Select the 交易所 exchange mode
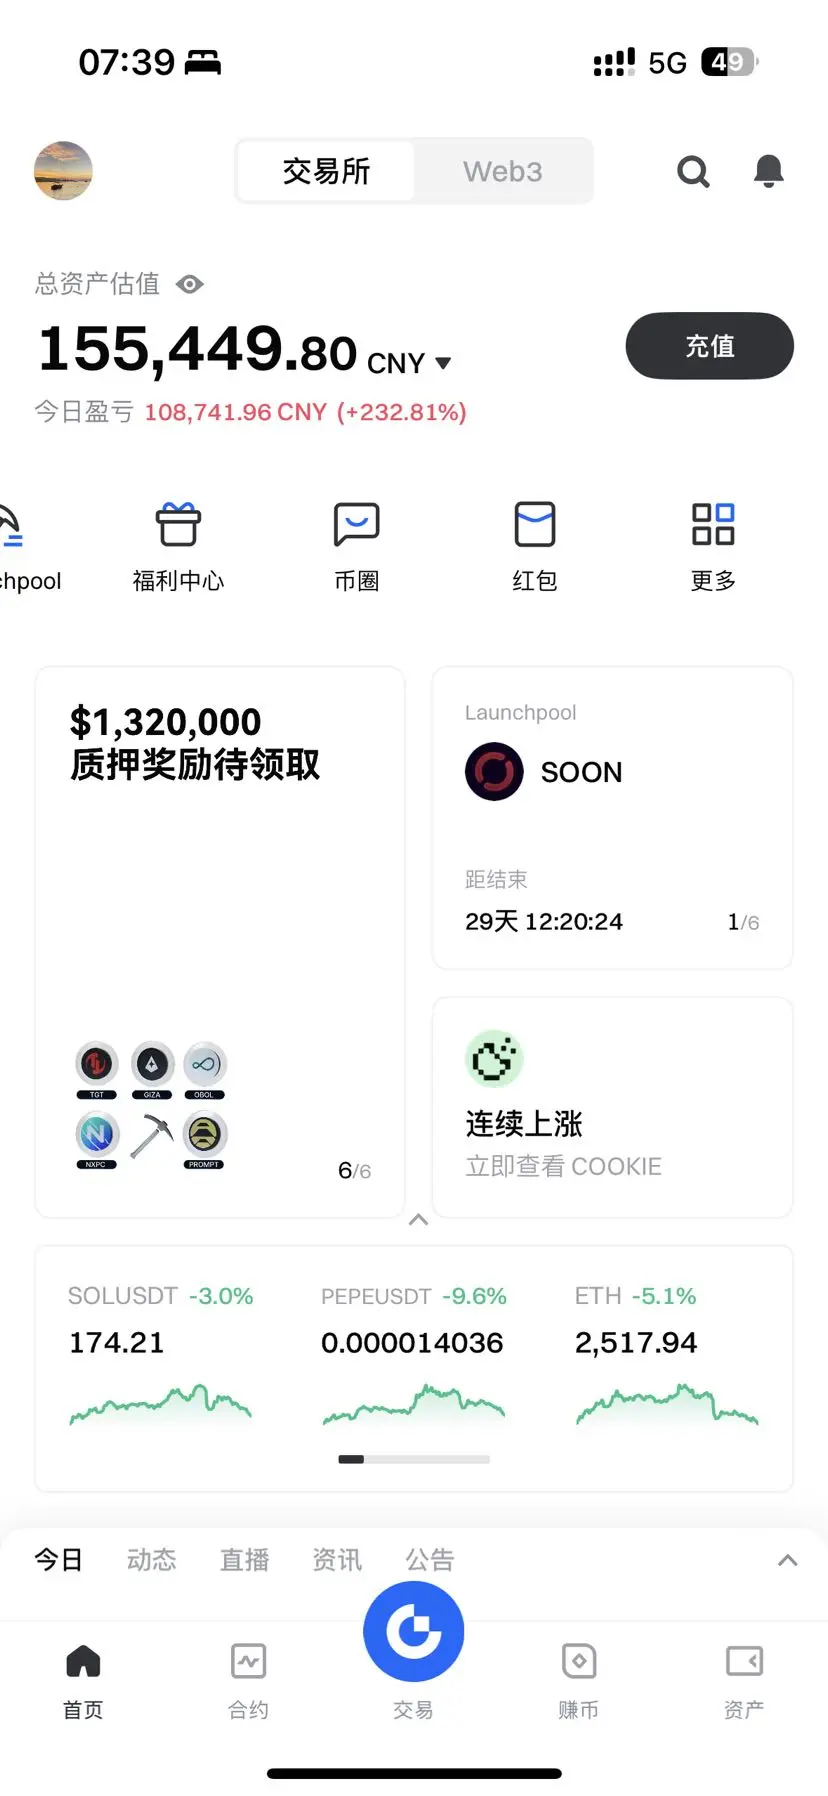Viewport: 828px width, 1796px height. [x=326, y=171]
